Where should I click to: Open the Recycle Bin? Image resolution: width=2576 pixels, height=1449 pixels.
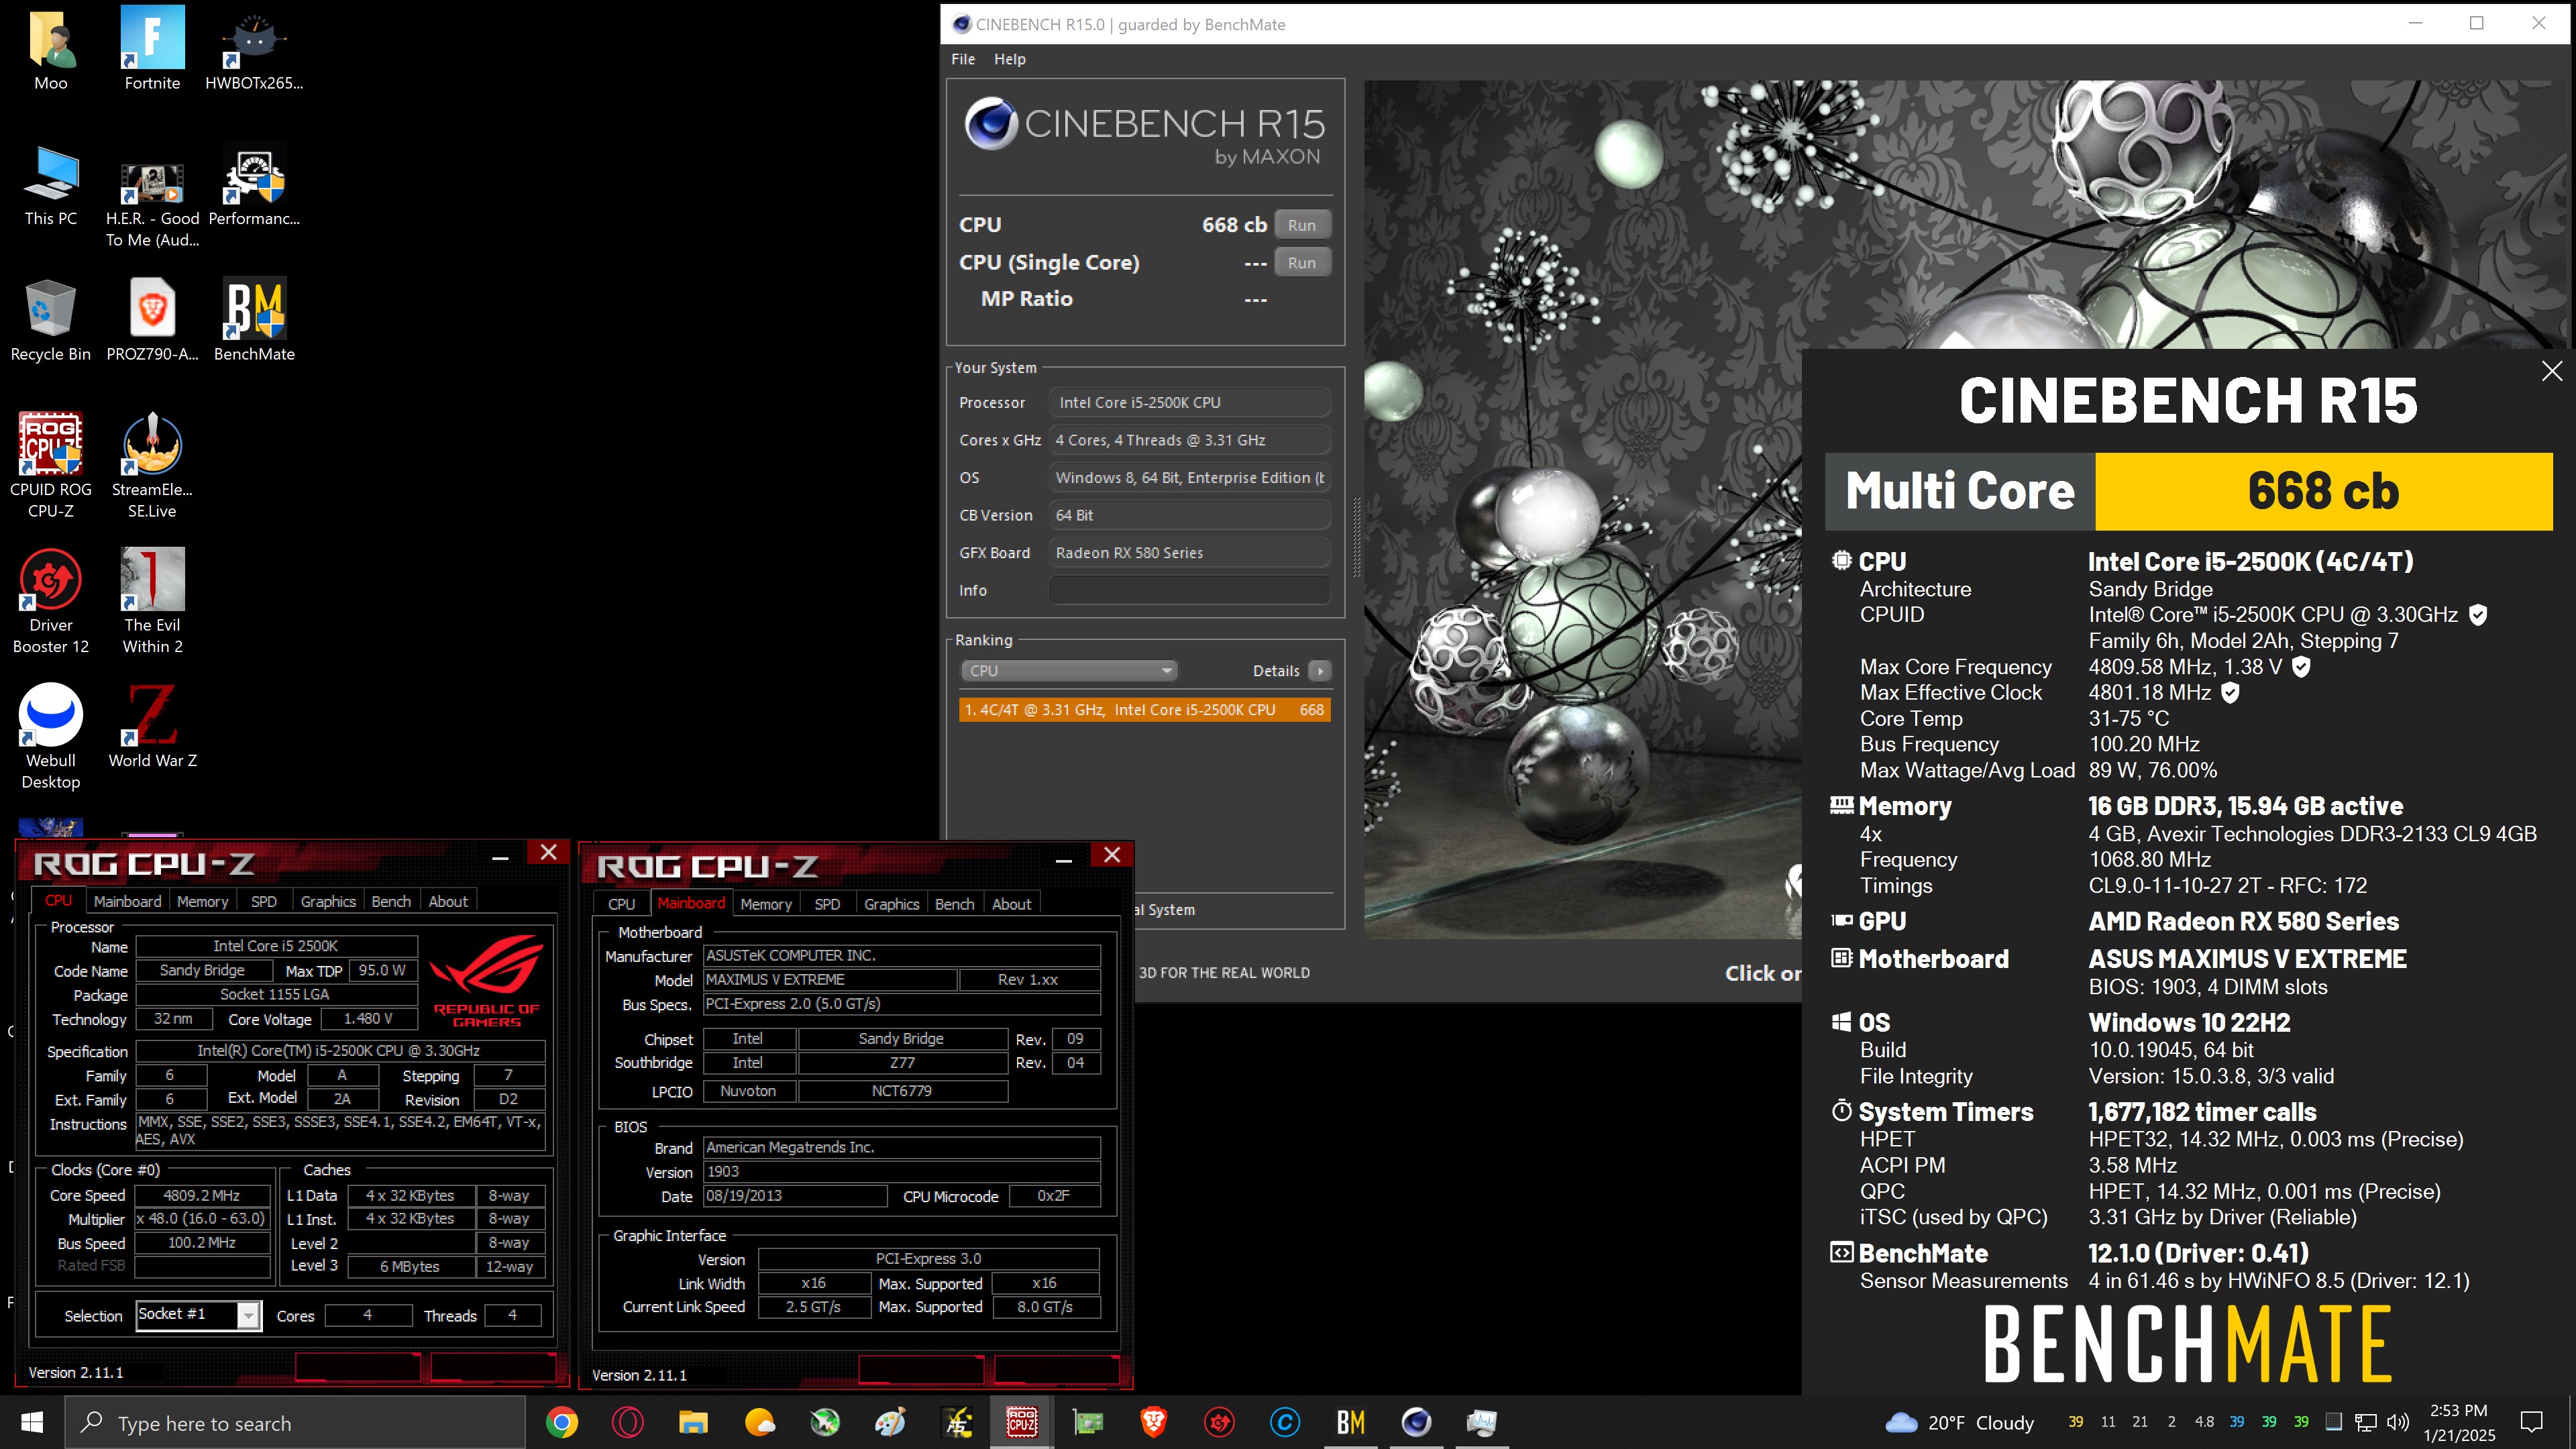51,321
